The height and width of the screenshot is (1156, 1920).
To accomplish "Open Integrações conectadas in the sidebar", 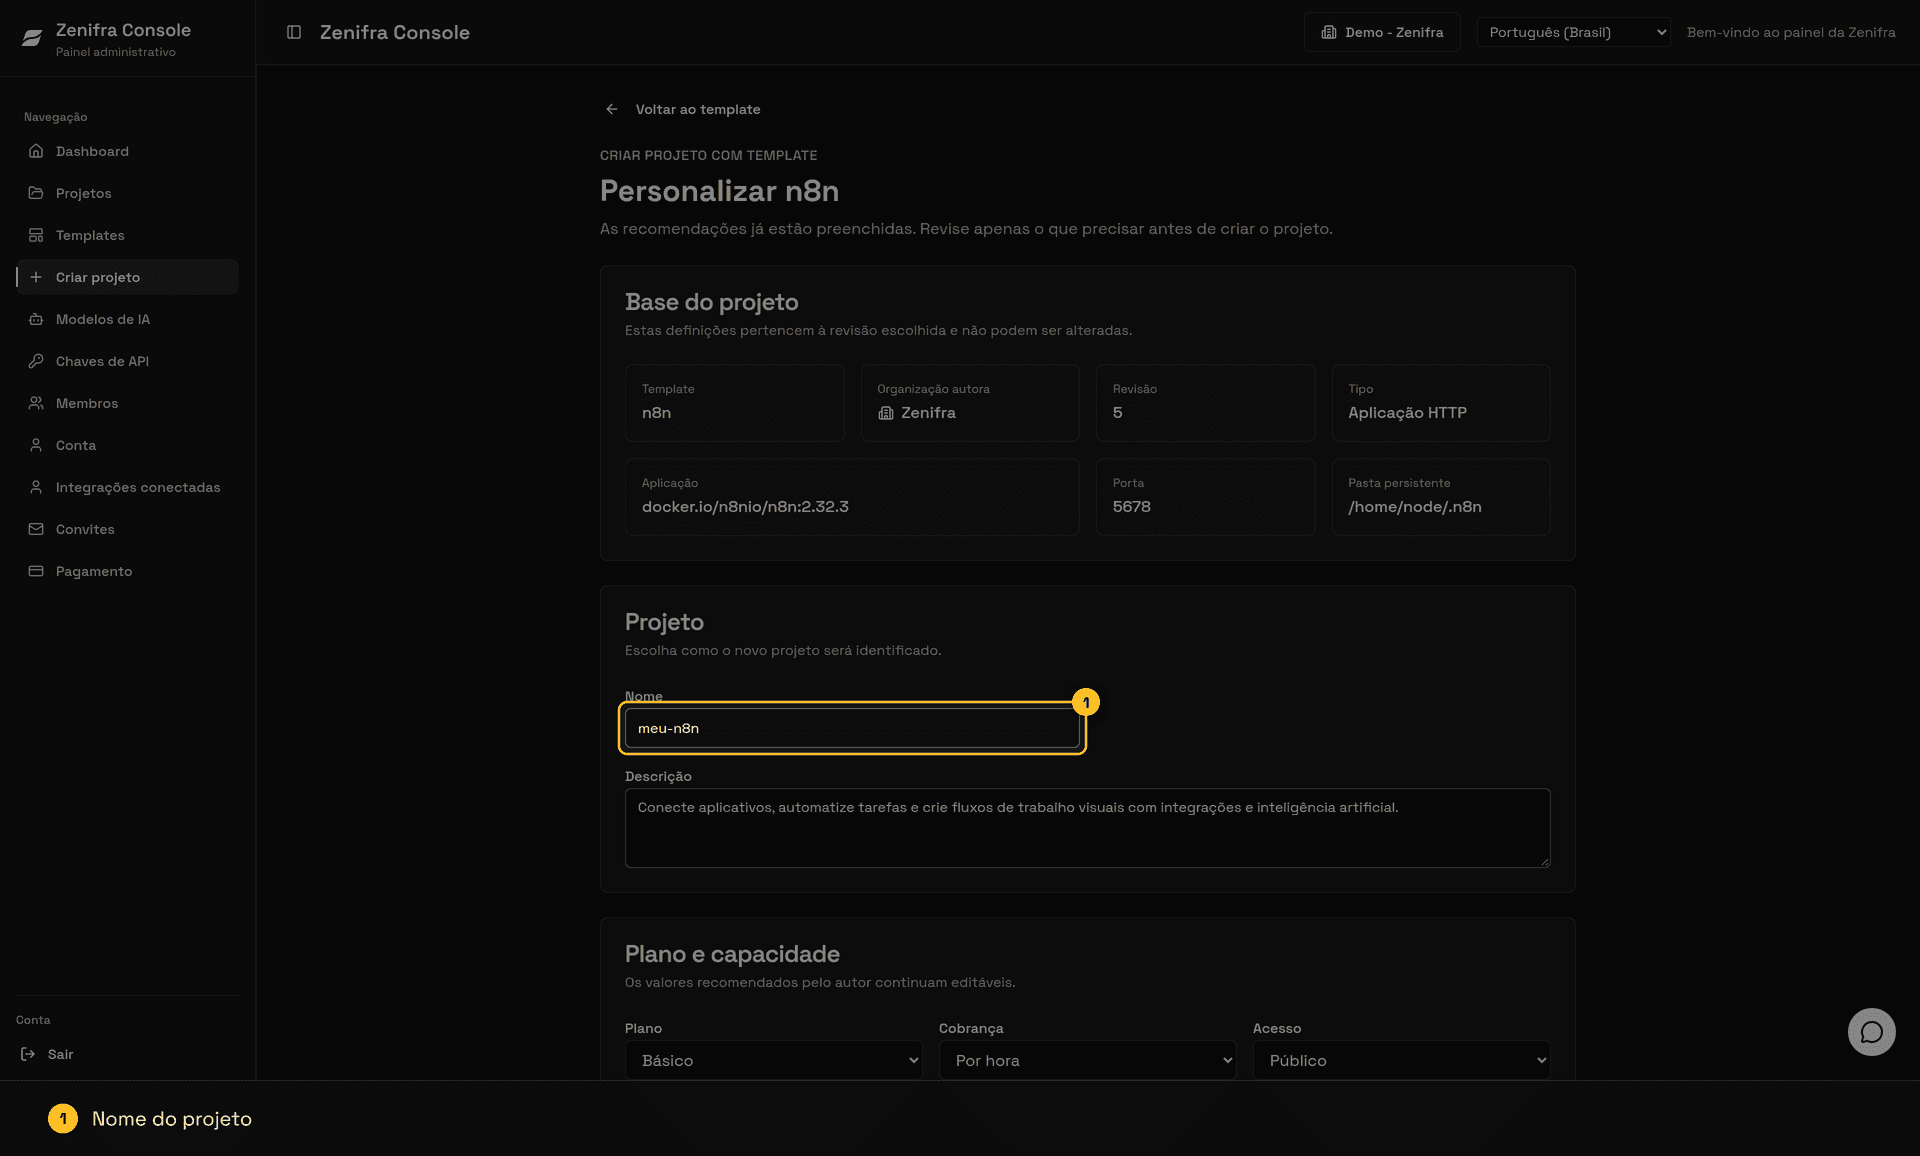I will (127, 487).
